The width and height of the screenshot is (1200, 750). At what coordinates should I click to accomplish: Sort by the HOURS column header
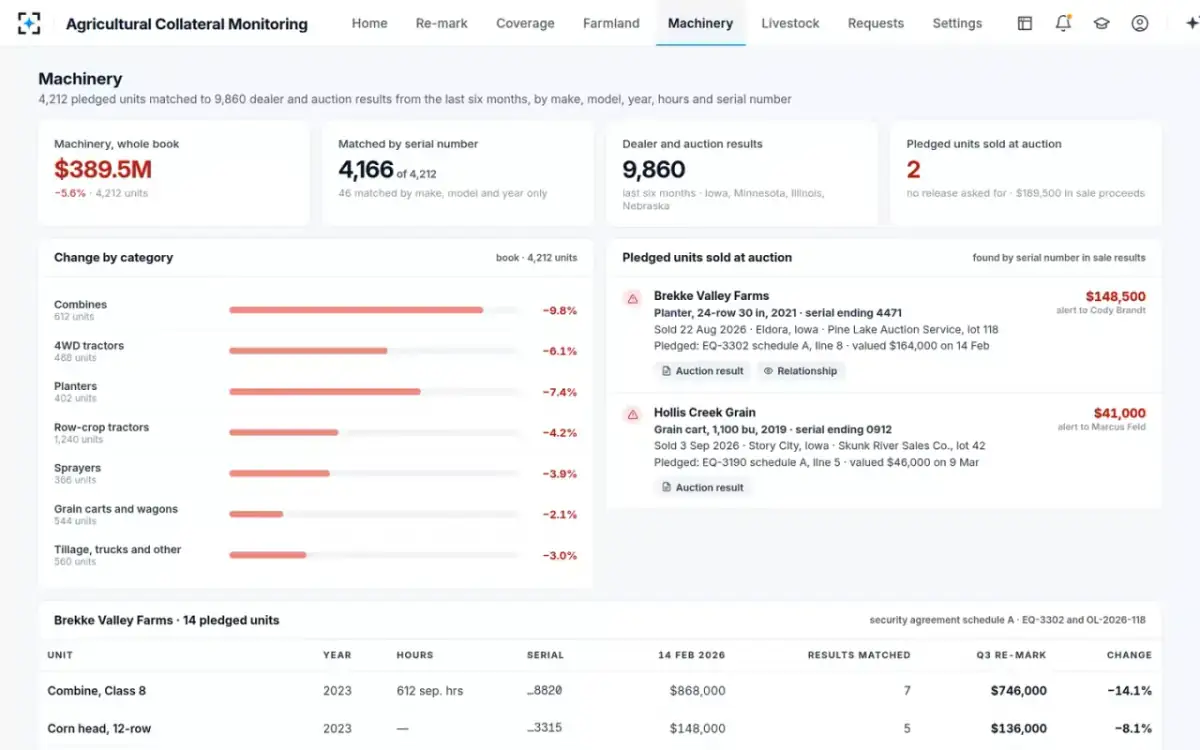point(415,655)
